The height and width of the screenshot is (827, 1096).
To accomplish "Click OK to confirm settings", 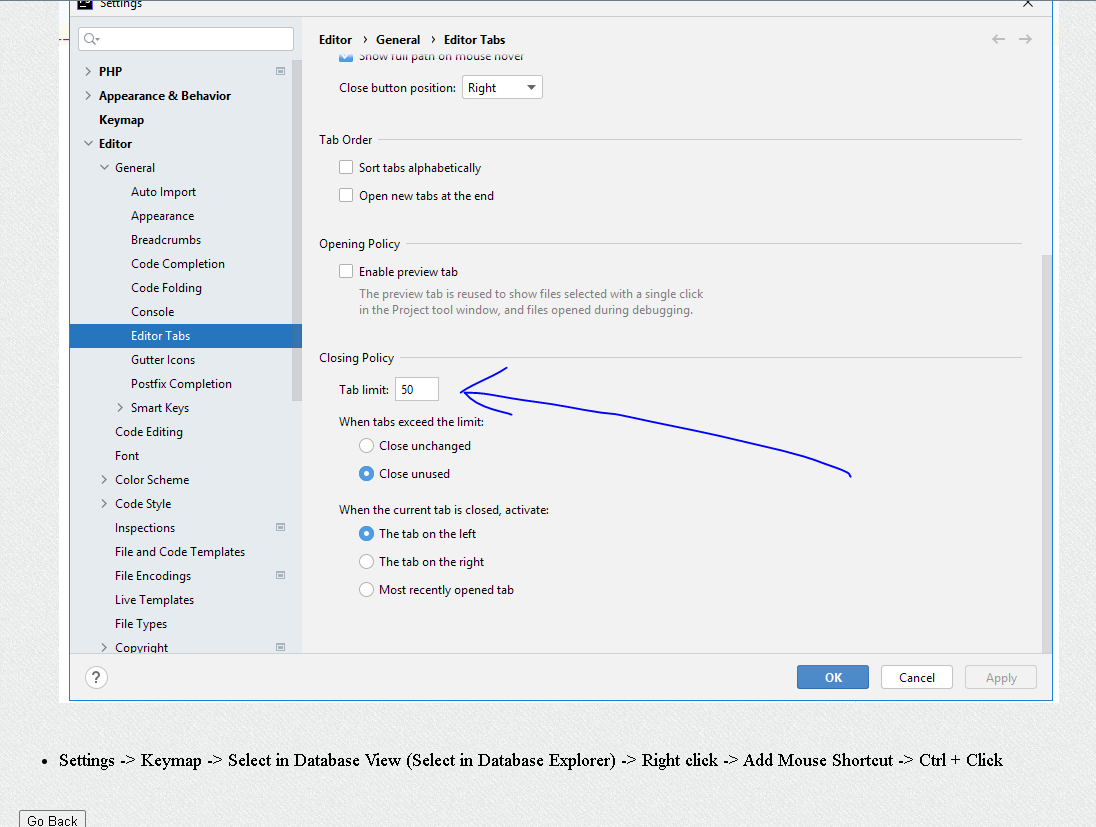I will [832, 677].
